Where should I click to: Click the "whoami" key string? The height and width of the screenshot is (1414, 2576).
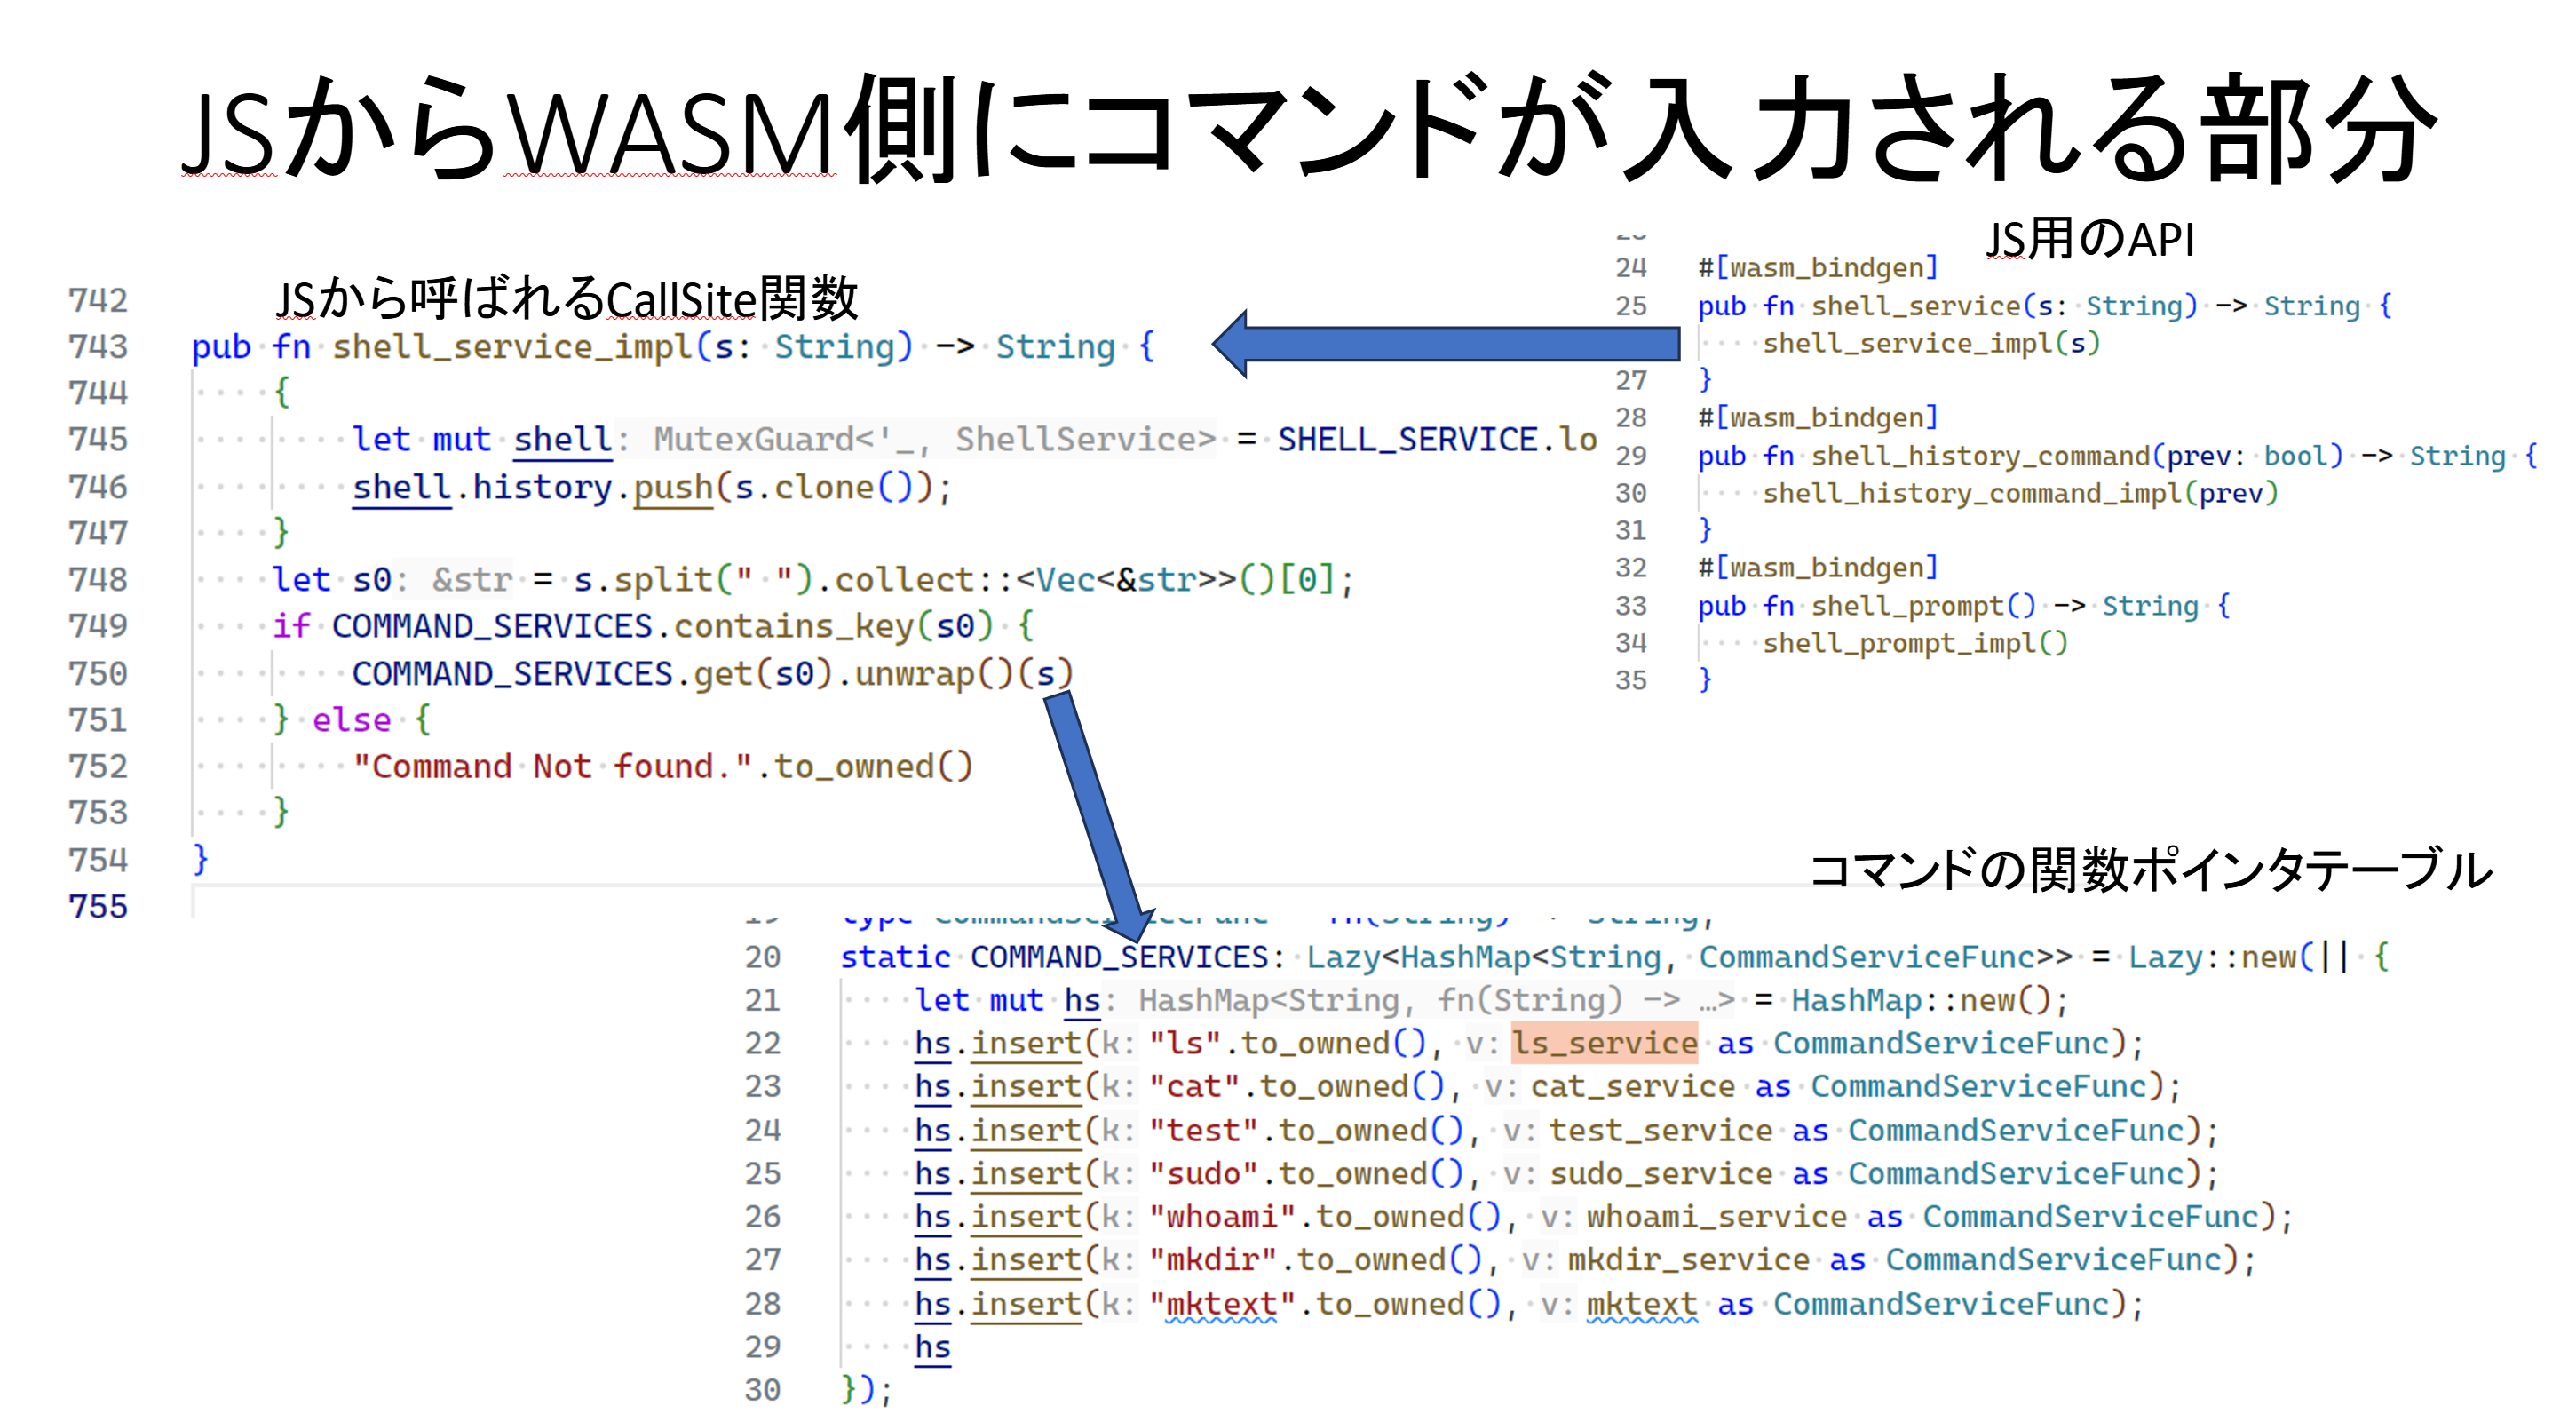coord(1222,1216)
